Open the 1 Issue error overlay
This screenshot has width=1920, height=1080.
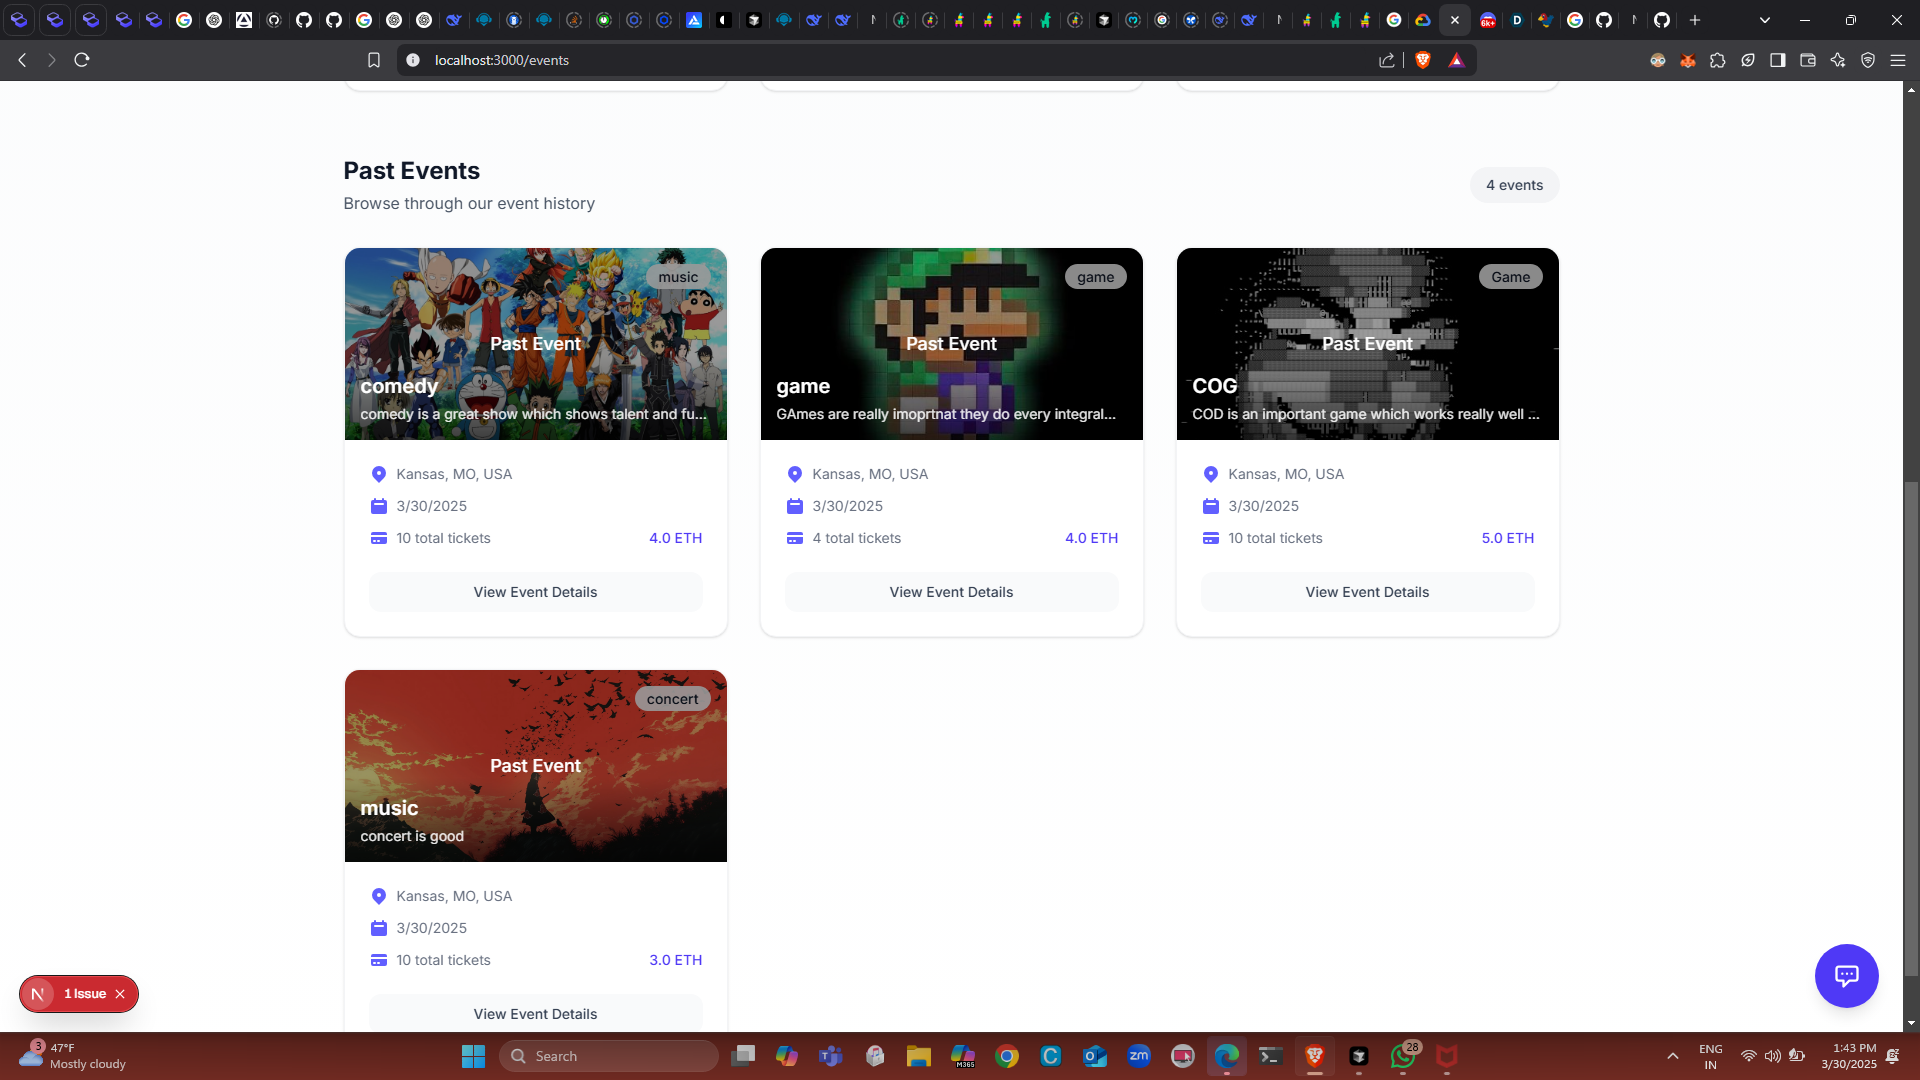tap(84, 994)
